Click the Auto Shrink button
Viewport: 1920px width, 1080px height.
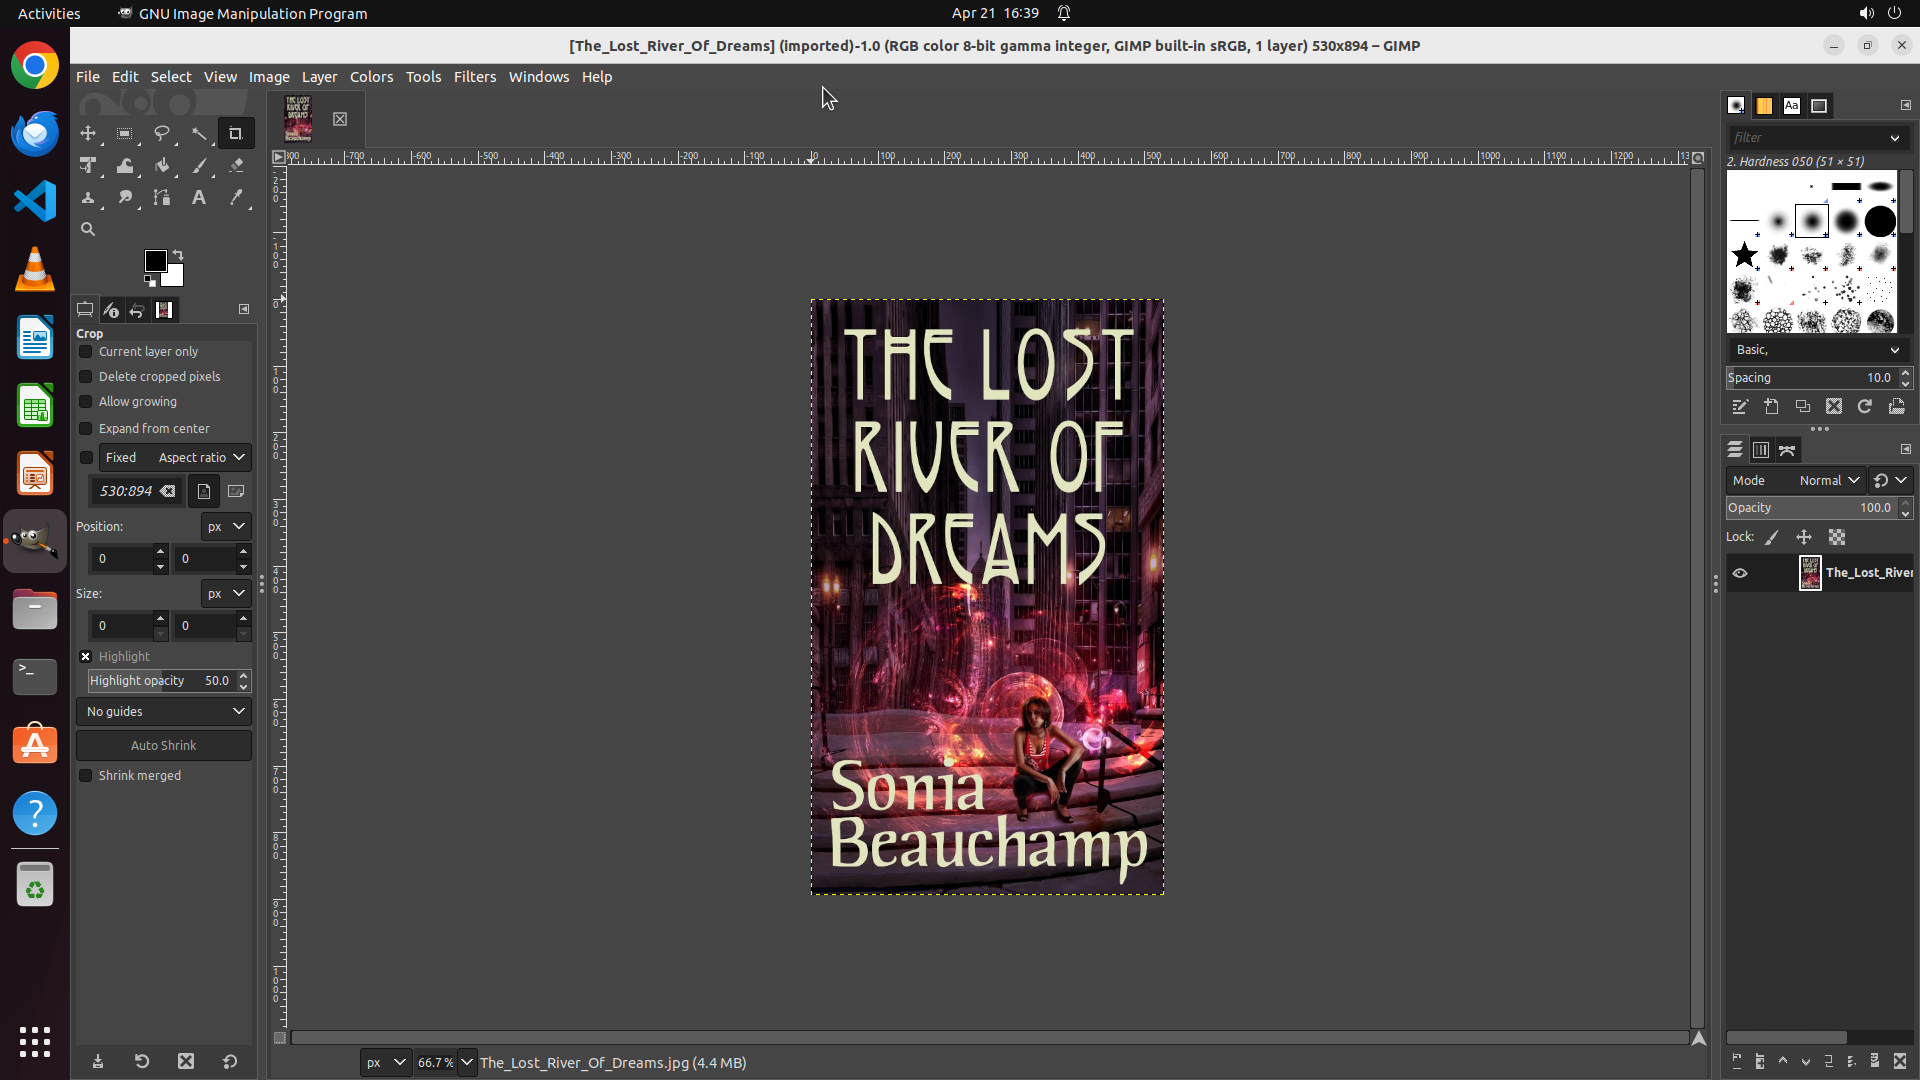(164, 746)
